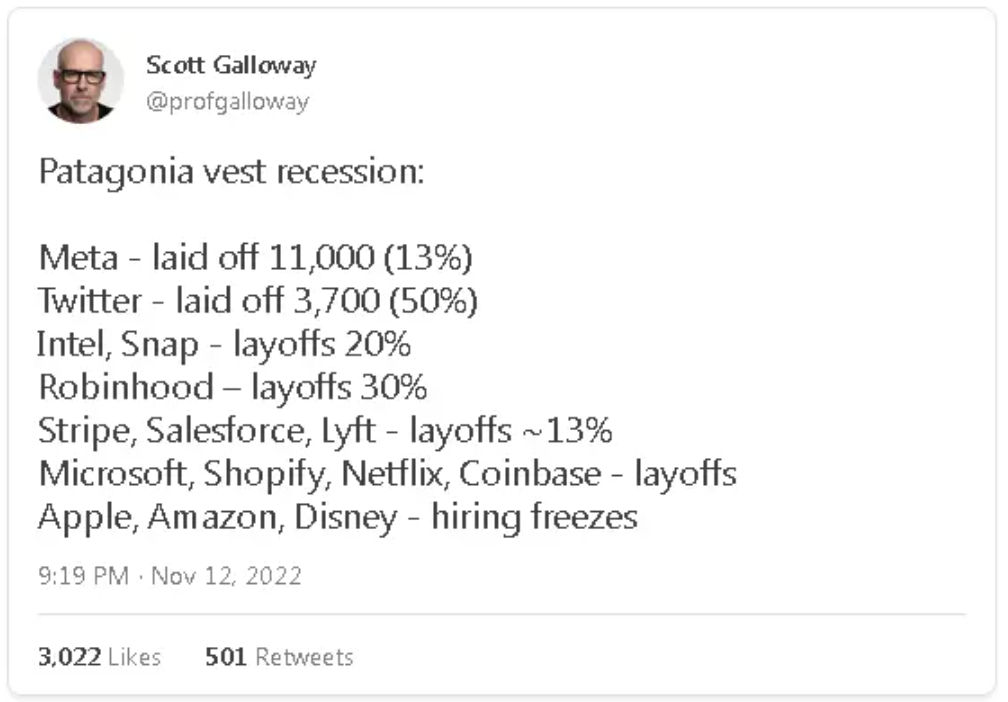Click the word 'Meta' in the tweet
This screenshot has width=1008, height=702.
click(77, 258)
